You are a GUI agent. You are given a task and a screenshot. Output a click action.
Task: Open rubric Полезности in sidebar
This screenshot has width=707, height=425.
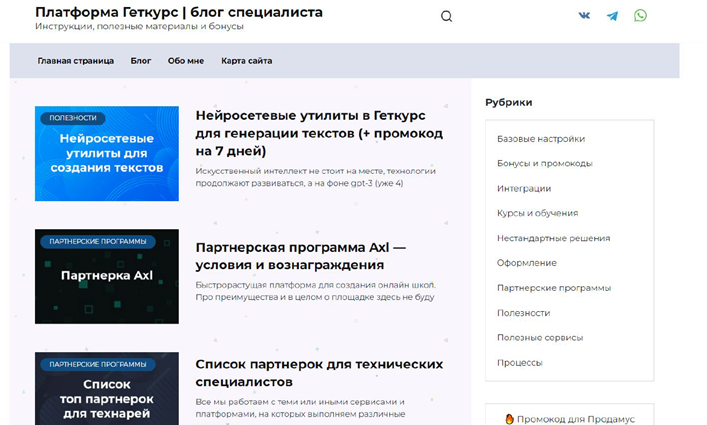click(x=523, y=313)
